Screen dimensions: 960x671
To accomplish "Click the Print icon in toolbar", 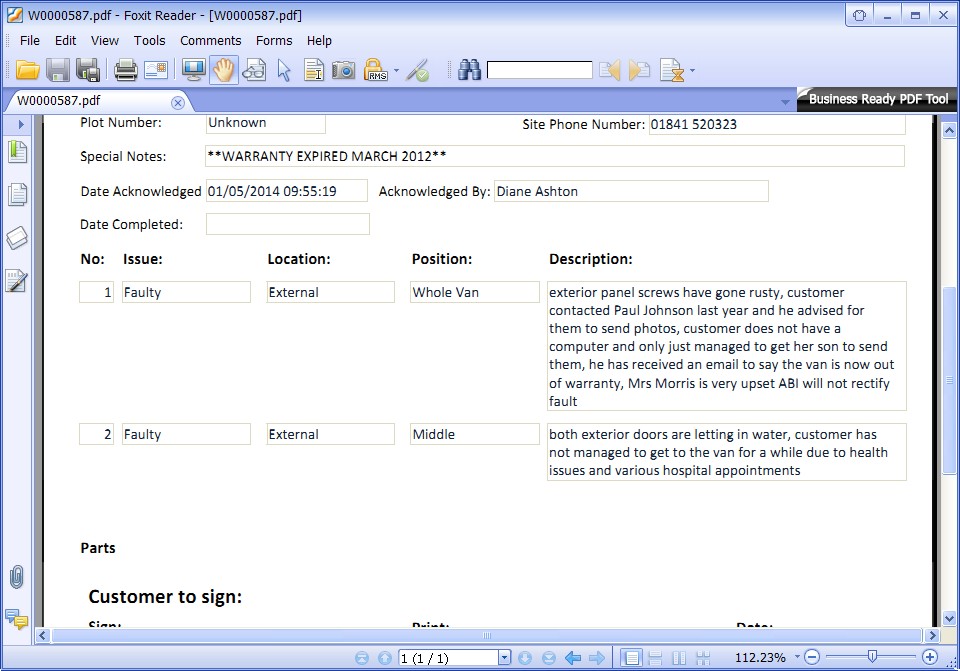I will pos(125,70).
